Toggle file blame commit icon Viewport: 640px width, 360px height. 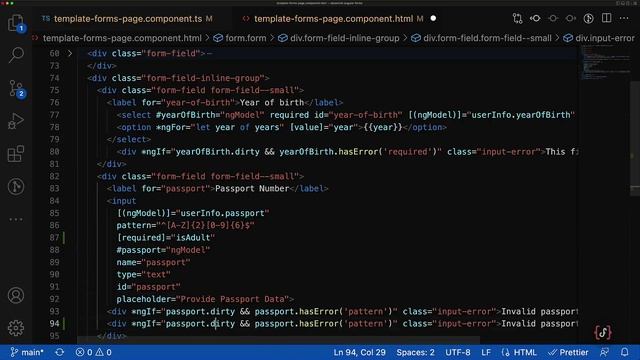tap(553, 18)
